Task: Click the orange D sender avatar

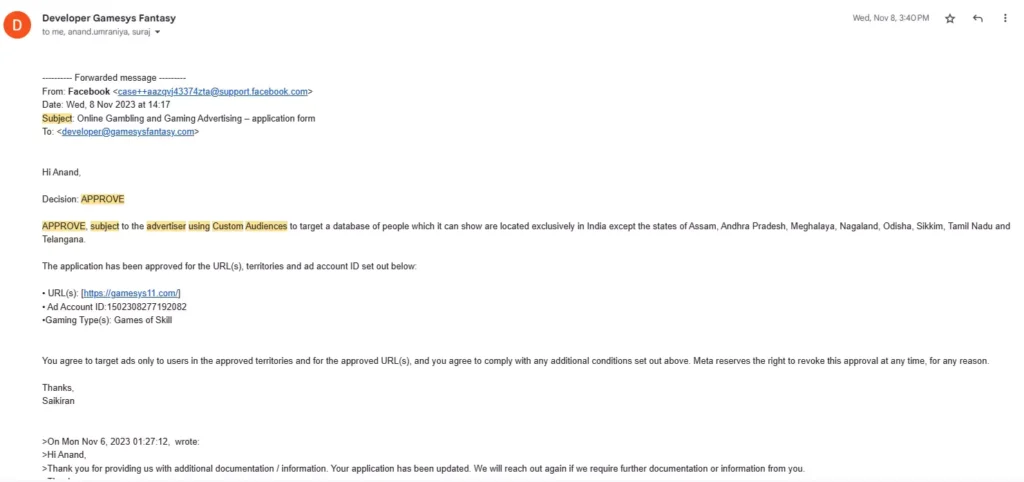Action: point(18,24)
